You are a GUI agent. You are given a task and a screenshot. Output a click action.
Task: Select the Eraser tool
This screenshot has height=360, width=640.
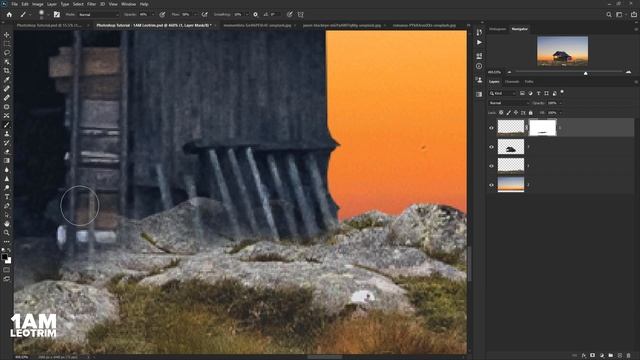pos(7,152)
